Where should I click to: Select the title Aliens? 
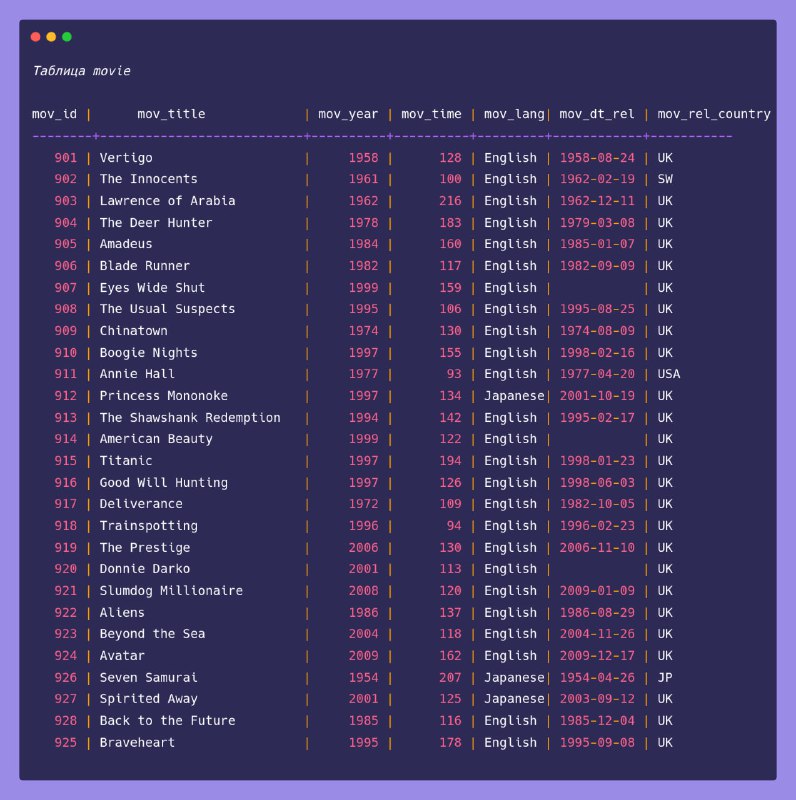(x=122, y=613)
